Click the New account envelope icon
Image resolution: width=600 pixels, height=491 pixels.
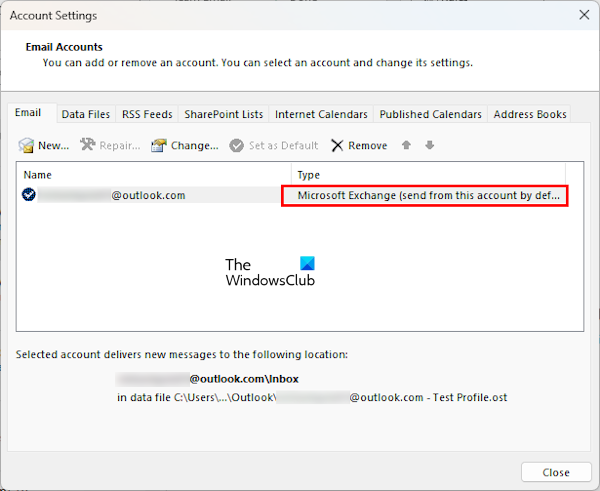[26, 145]
